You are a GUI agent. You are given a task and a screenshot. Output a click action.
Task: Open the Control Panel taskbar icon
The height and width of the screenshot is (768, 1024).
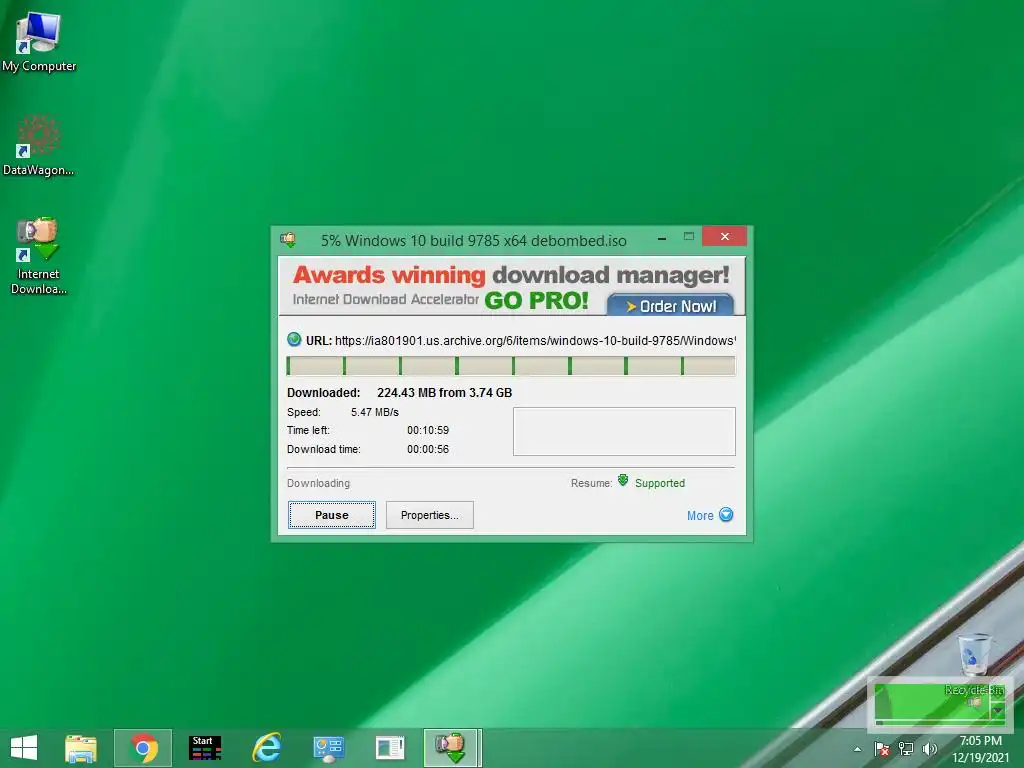click(328, 748)
